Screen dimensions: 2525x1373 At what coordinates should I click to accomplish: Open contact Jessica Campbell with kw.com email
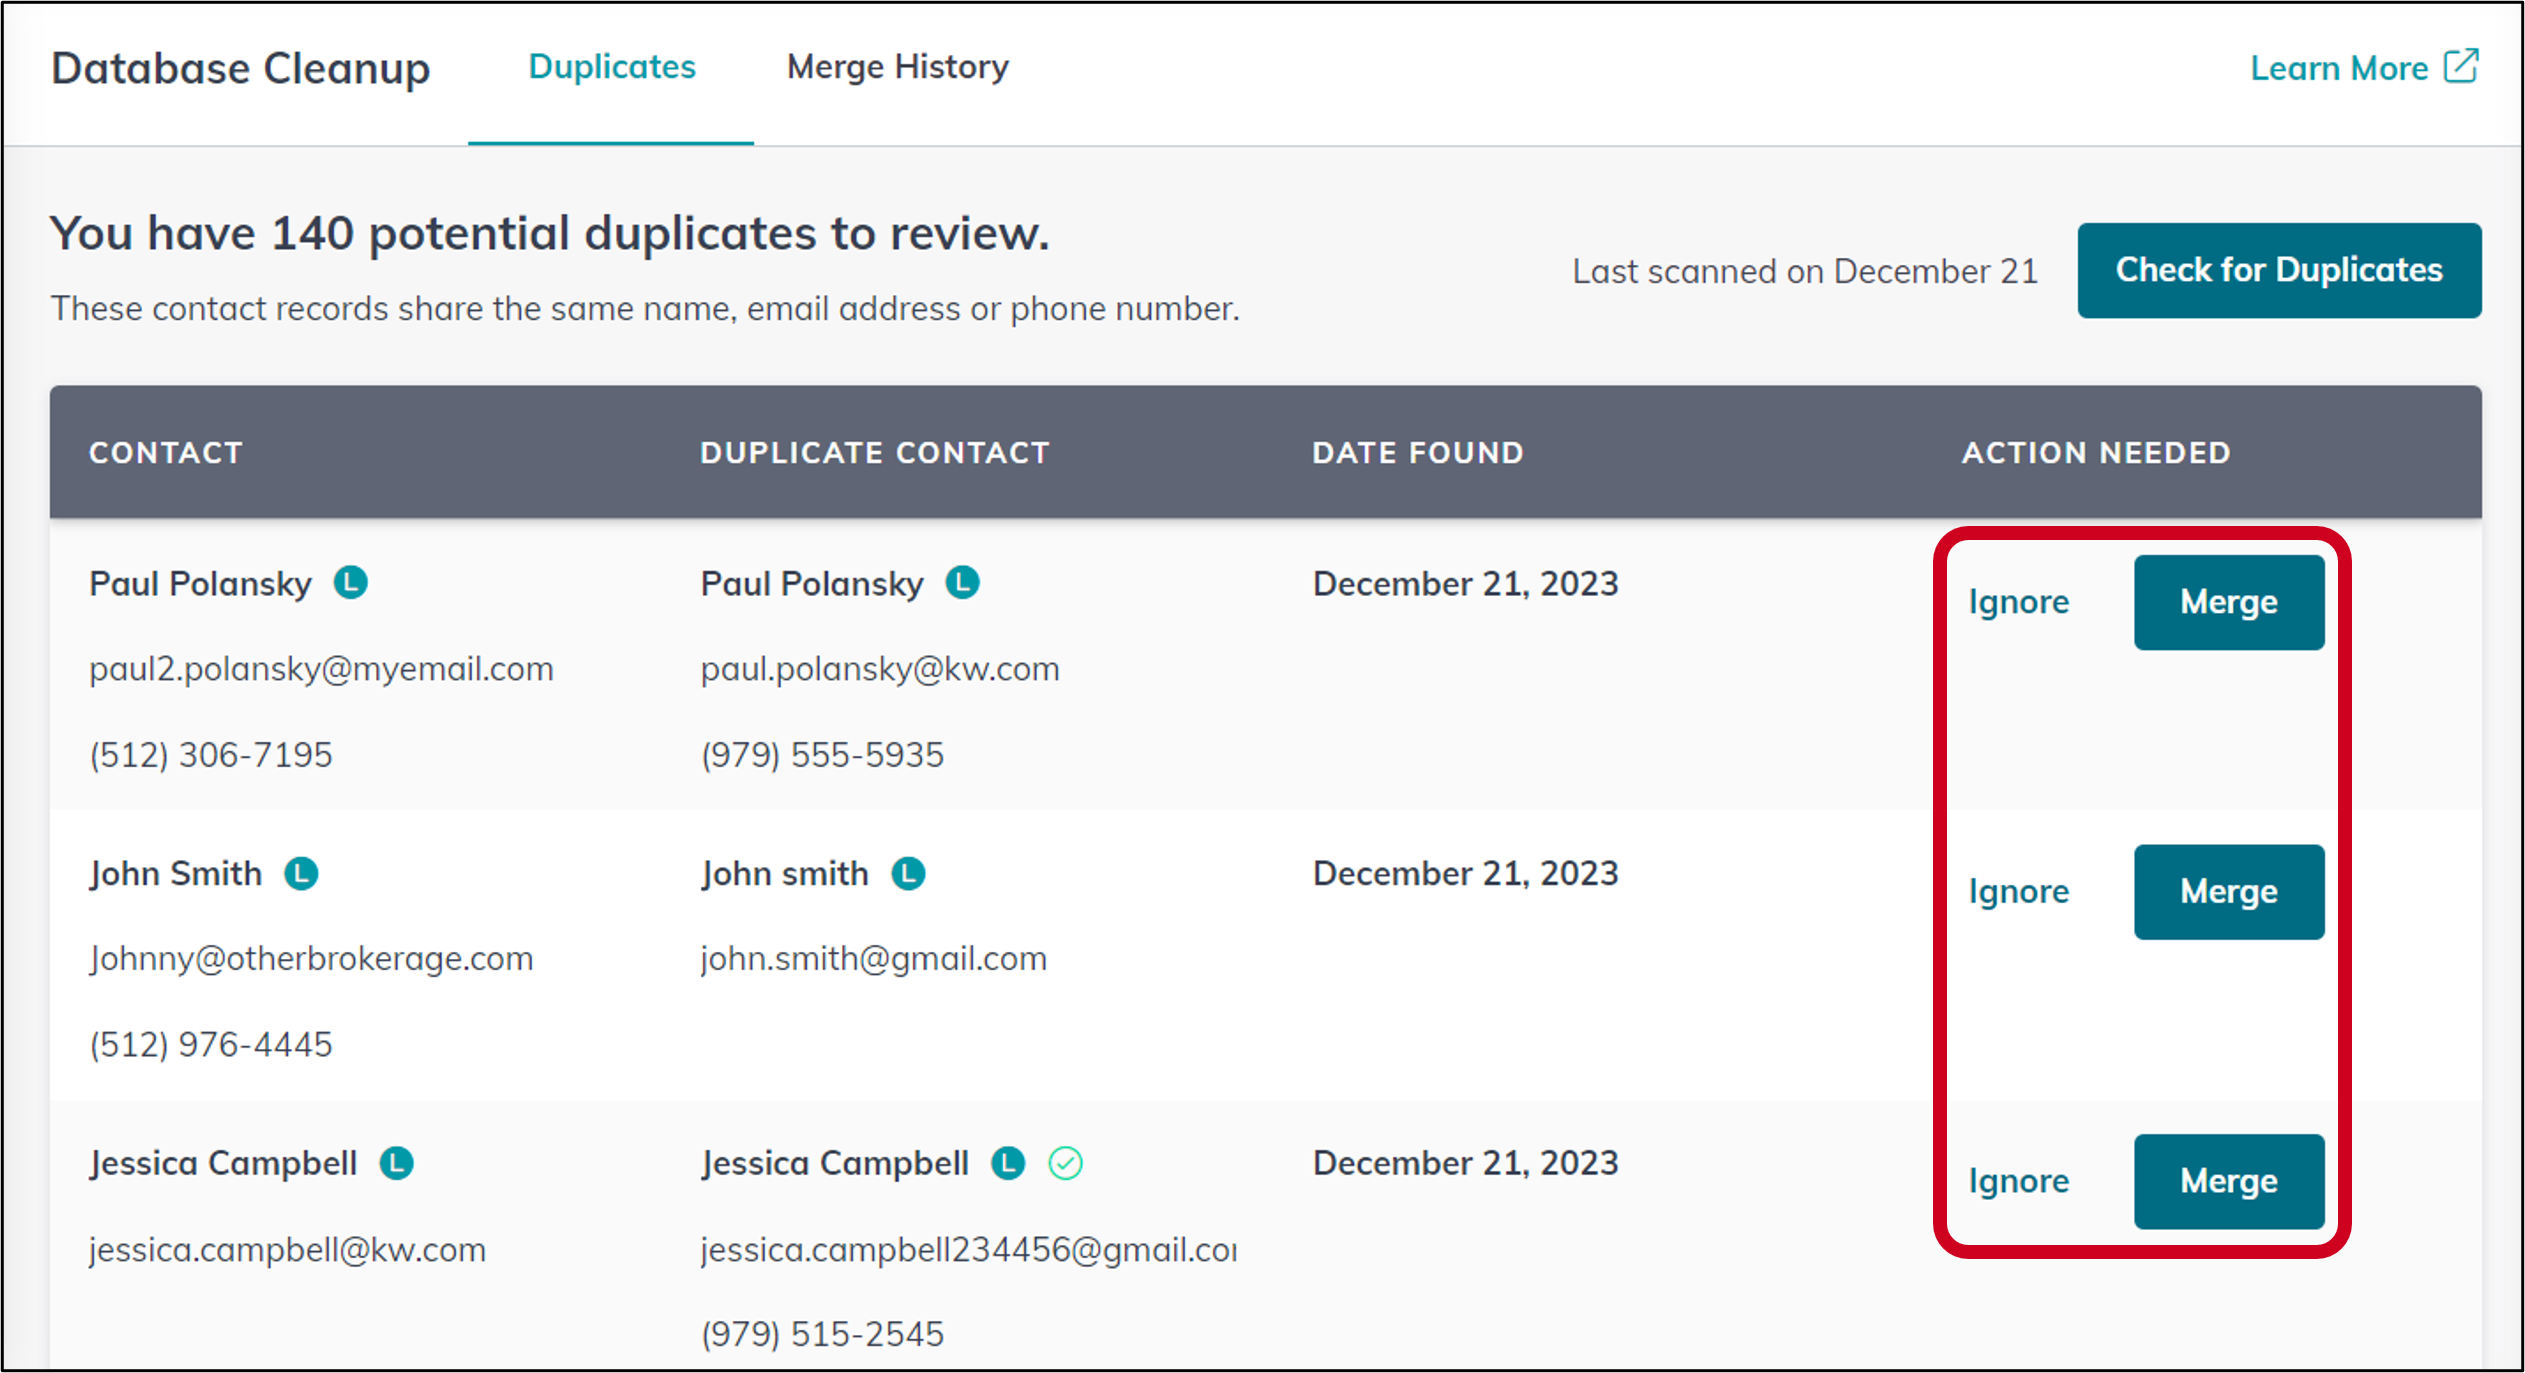pos(223,1164)
